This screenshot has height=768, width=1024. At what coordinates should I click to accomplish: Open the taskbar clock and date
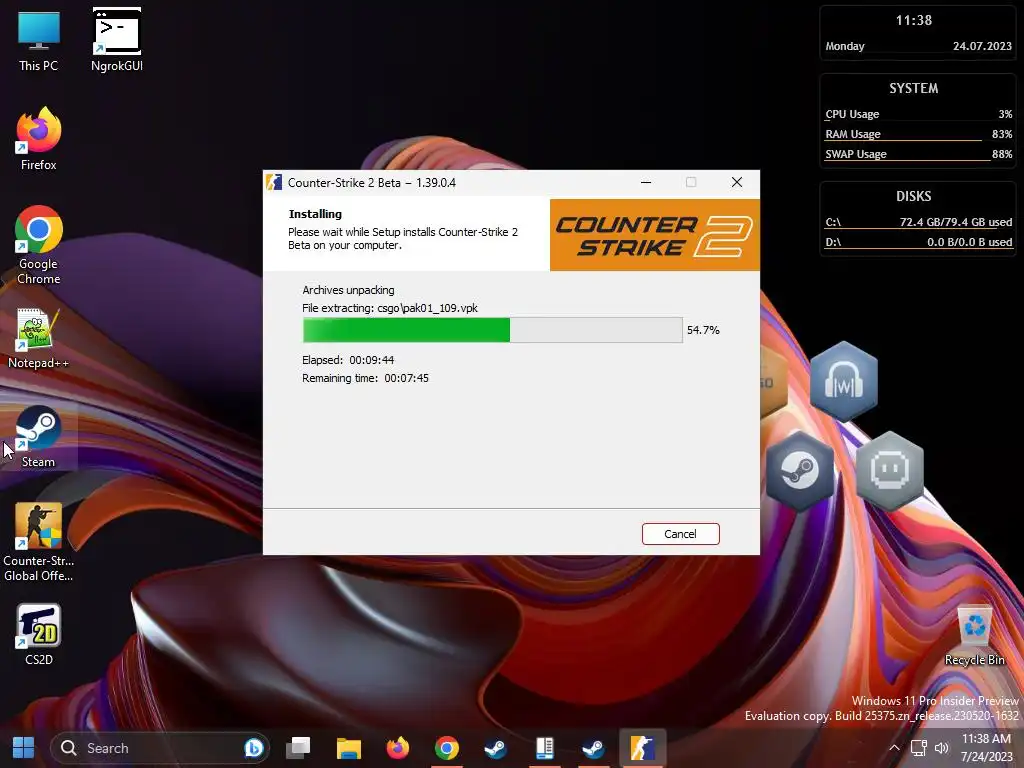click(986, 748)
